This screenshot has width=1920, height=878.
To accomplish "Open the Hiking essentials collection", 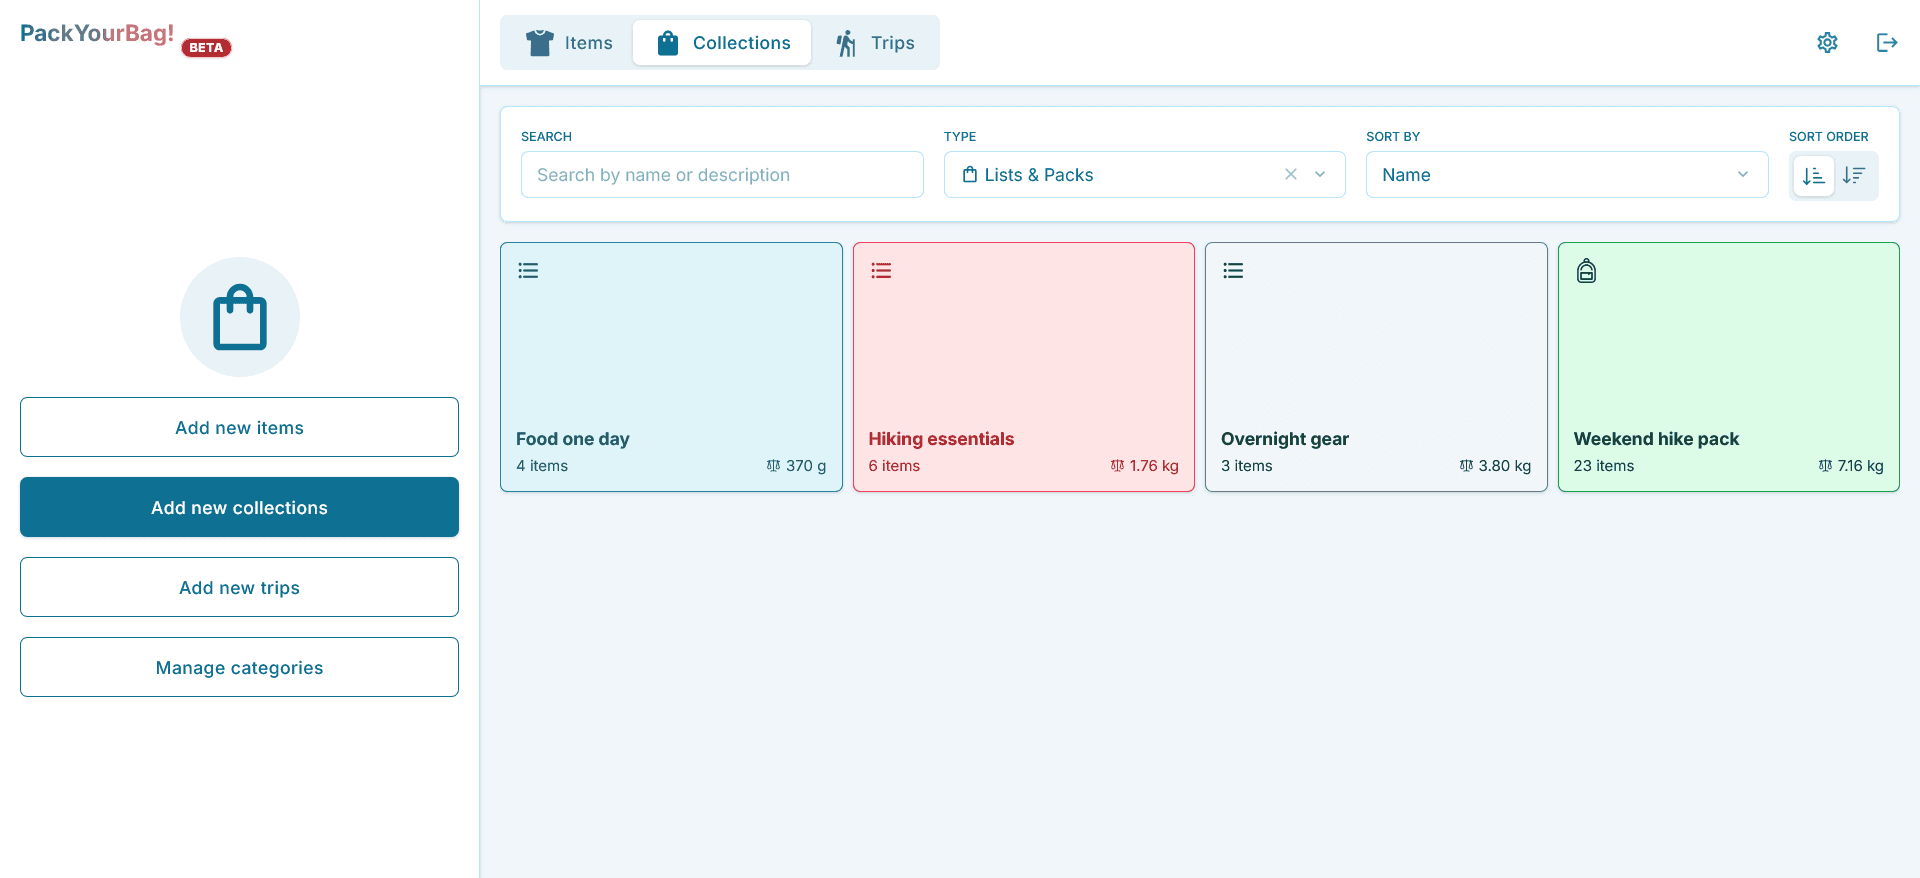I will [1024, 367].
